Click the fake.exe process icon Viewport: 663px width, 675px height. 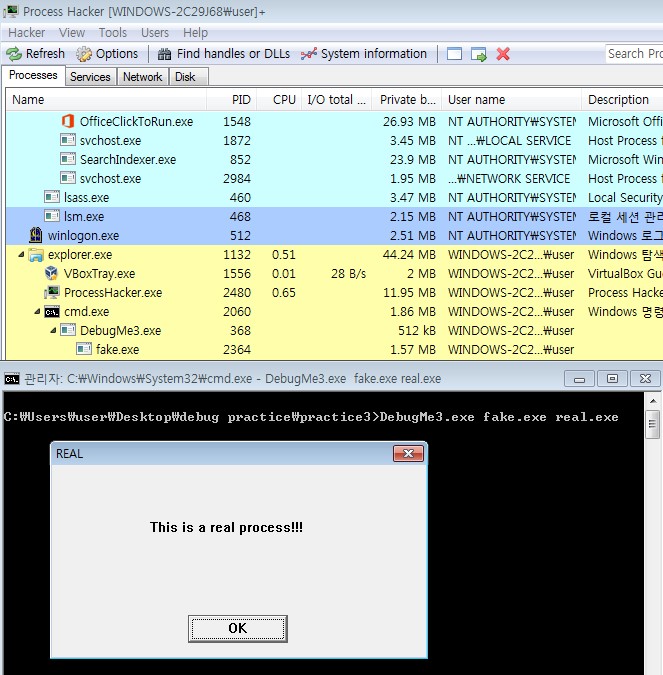coord(84,349)
